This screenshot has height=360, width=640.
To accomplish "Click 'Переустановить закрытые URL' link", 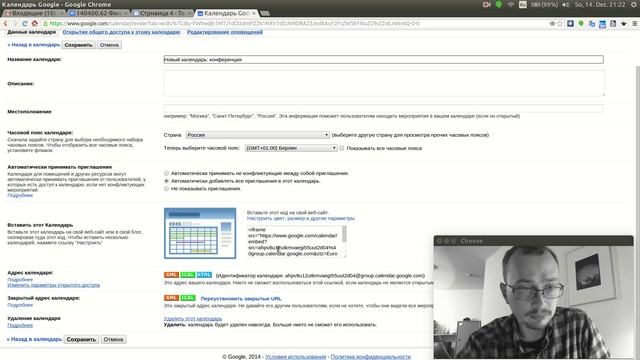I will click(241, 298).
